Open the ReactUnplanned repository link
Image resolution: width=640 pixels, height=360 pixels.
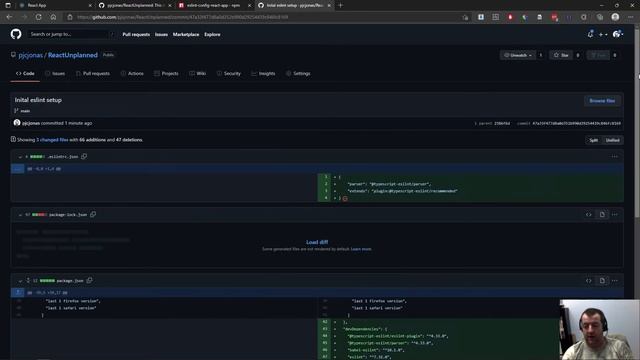pos(73,55)
